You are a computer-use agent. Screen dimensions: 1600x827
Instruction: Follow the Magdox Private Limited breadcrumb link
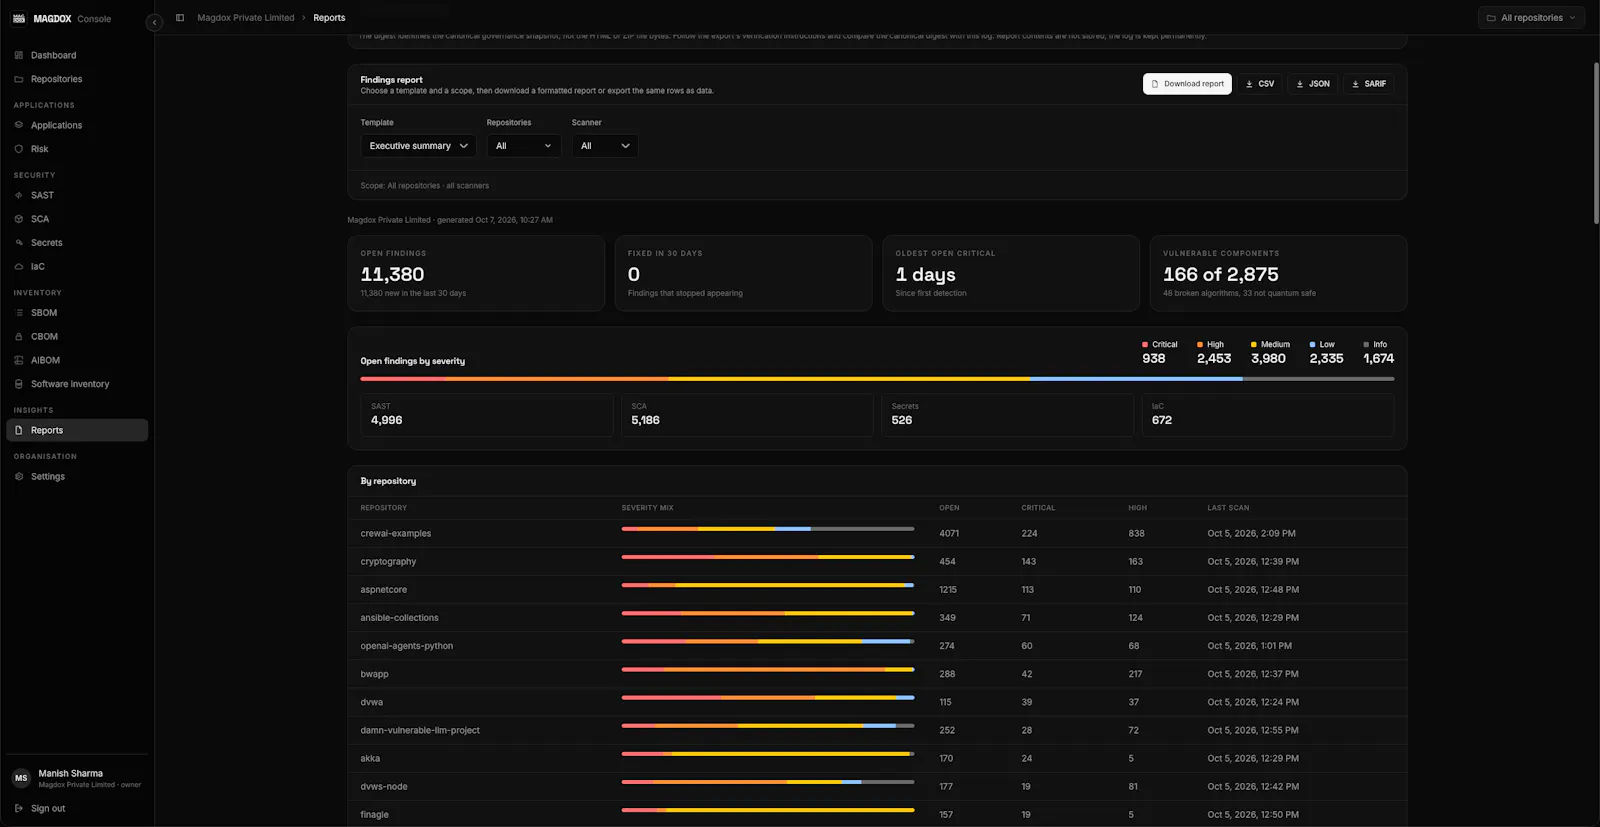(x=246, y=18)
